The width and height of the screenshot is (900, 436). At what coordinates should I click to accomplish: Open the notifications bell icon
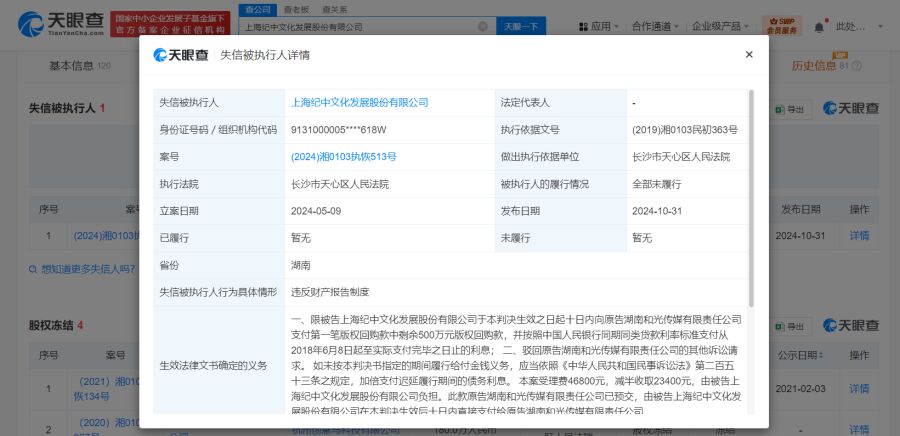point(819,26)
